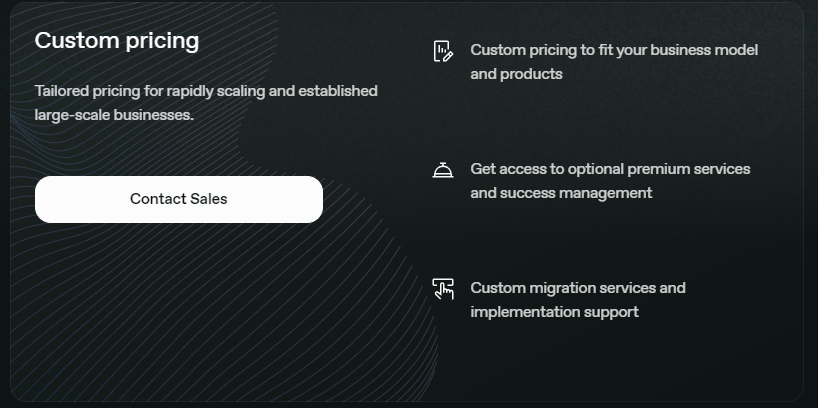
Task: Click the "large-scale businesses." text line
Action: [x=114, y=115]
